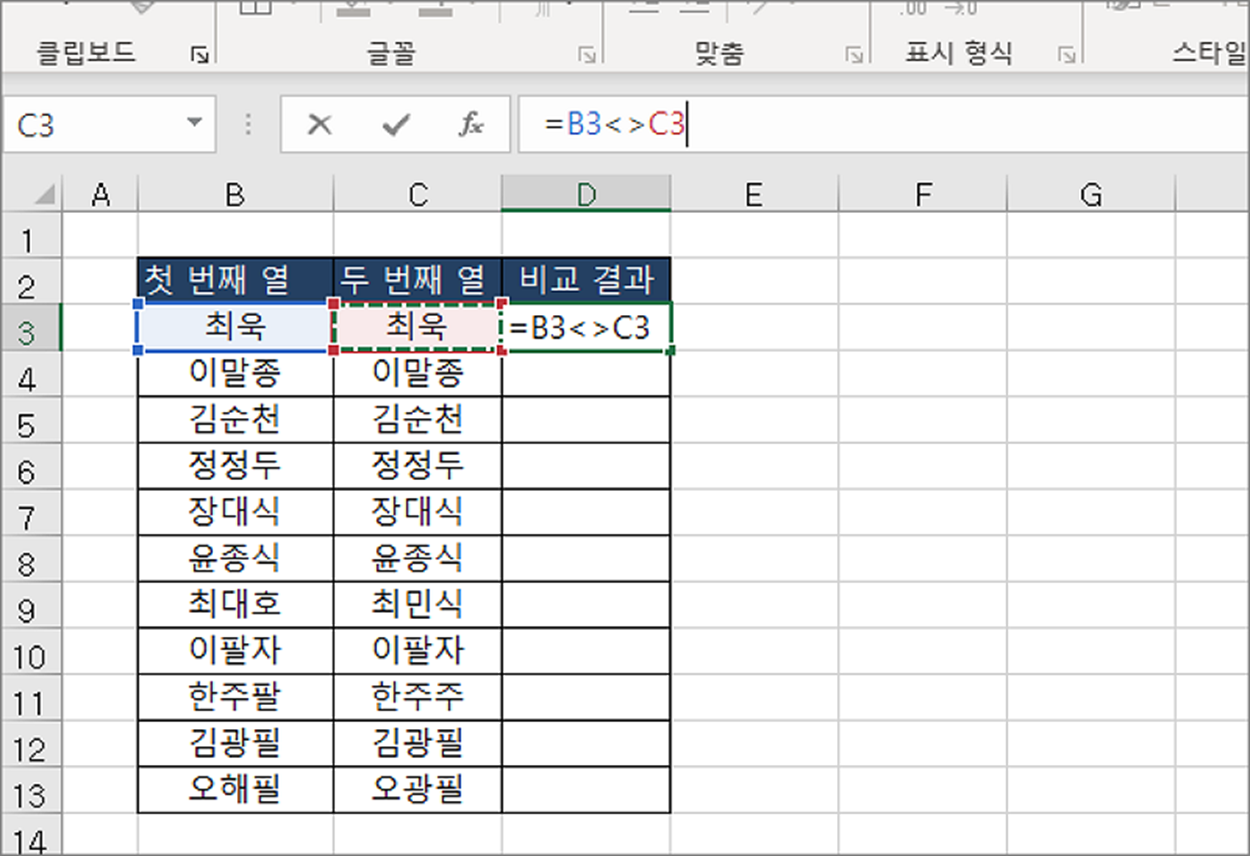Click cell B8 윤종식

click(x=235, y=559)
